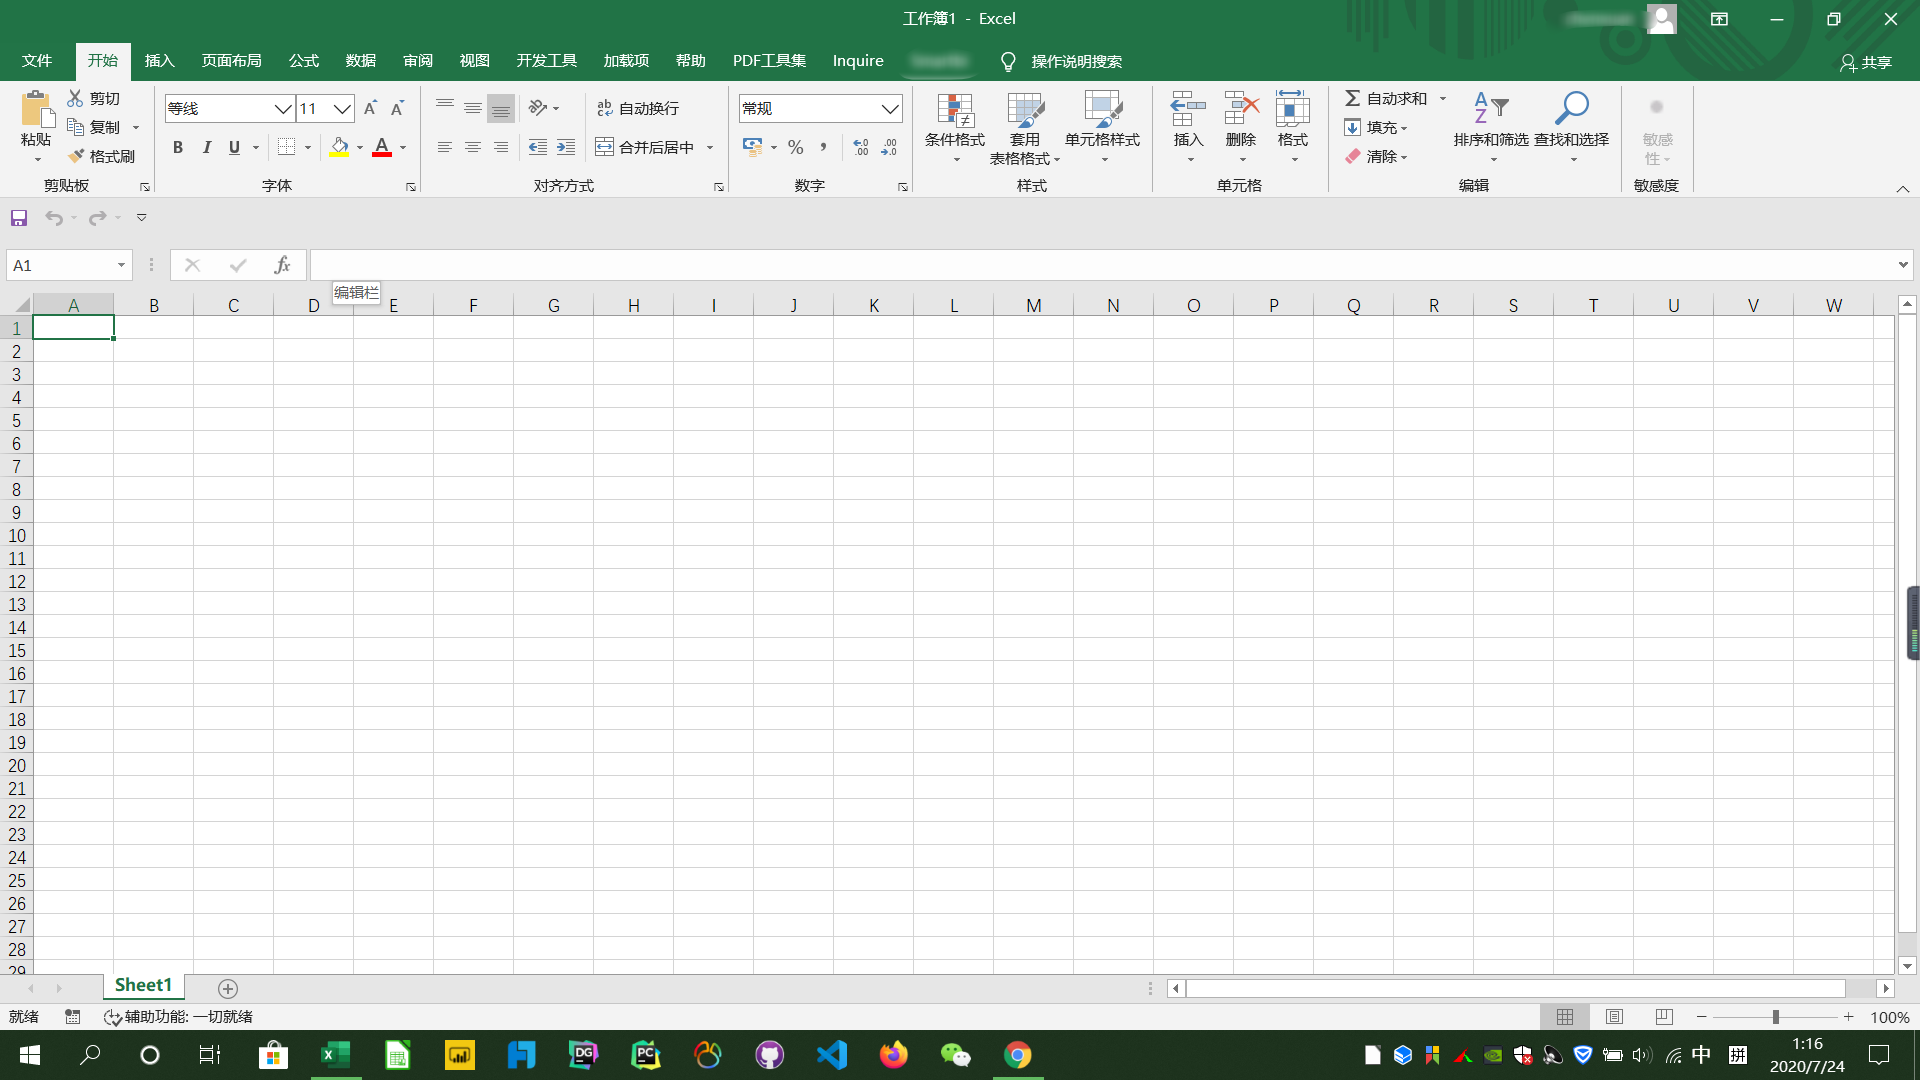The image size is (1920, 1080).
Task: Click the Increase Indent icon
Action: coord(566,147)
